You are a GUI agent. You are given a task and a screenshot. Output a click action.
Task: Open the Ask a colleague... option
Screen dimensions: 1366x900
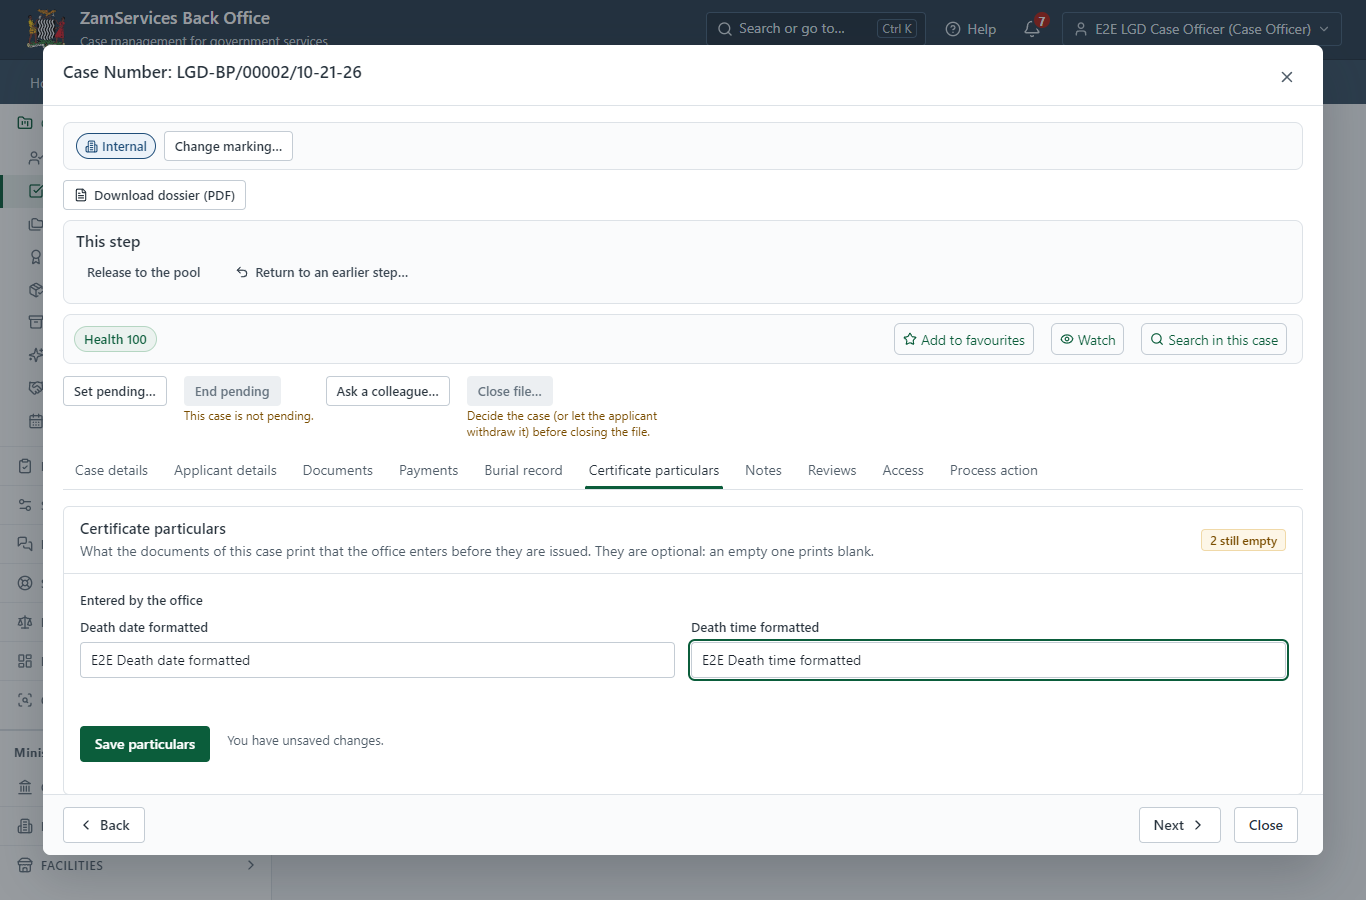coord(388,391)
